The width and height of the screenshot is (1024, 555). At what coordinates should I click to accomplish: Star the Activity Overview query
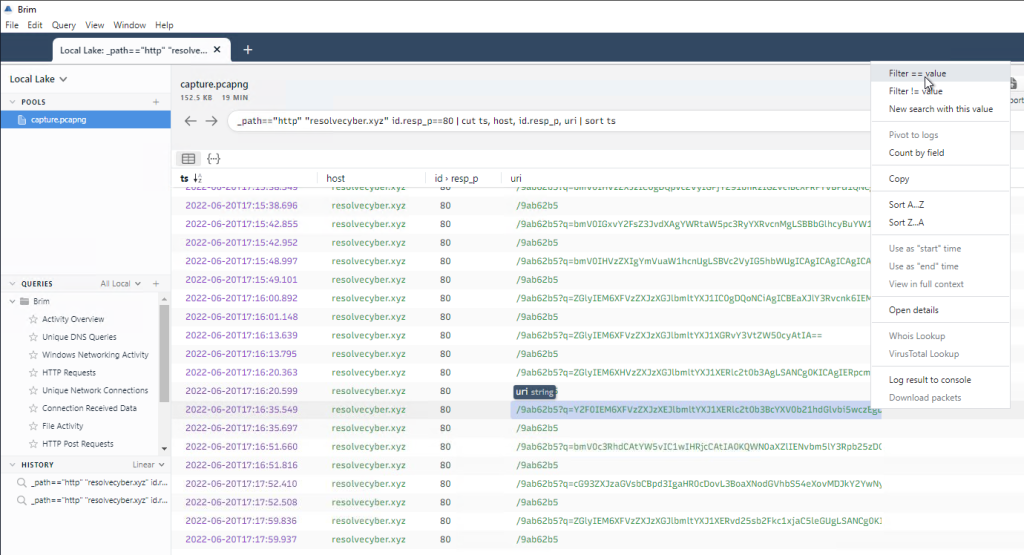(x=33, y=319)
